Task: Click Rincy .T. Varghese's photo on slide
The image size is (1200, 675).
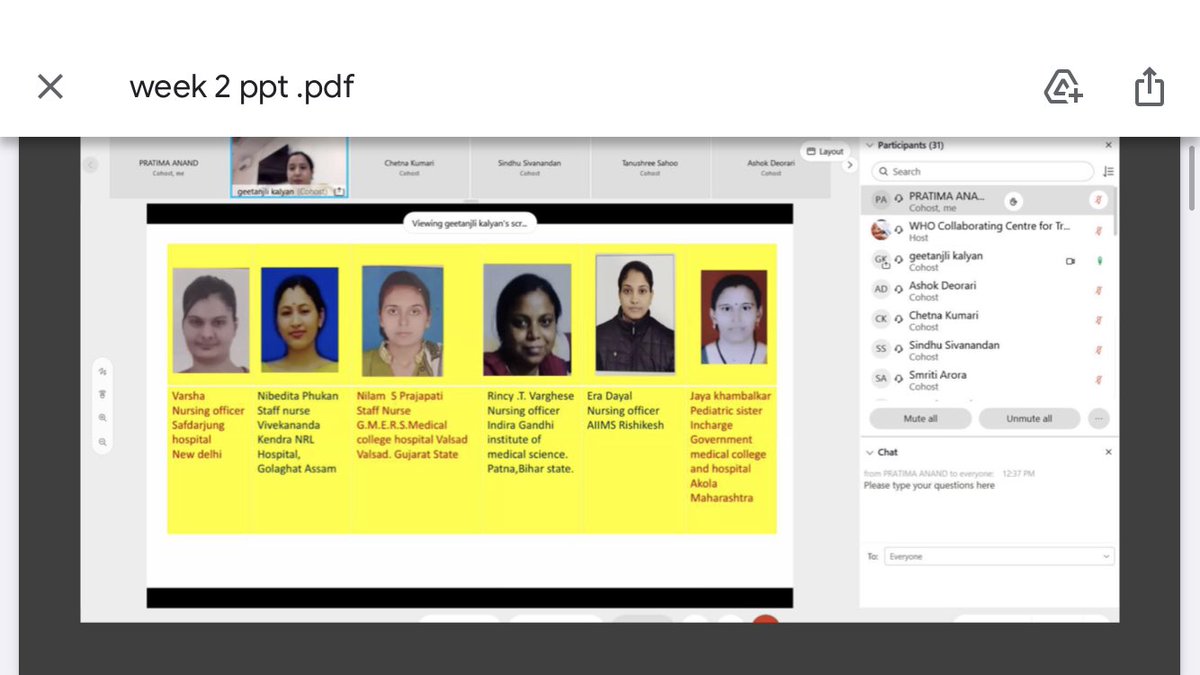Action: click(527, 319)
